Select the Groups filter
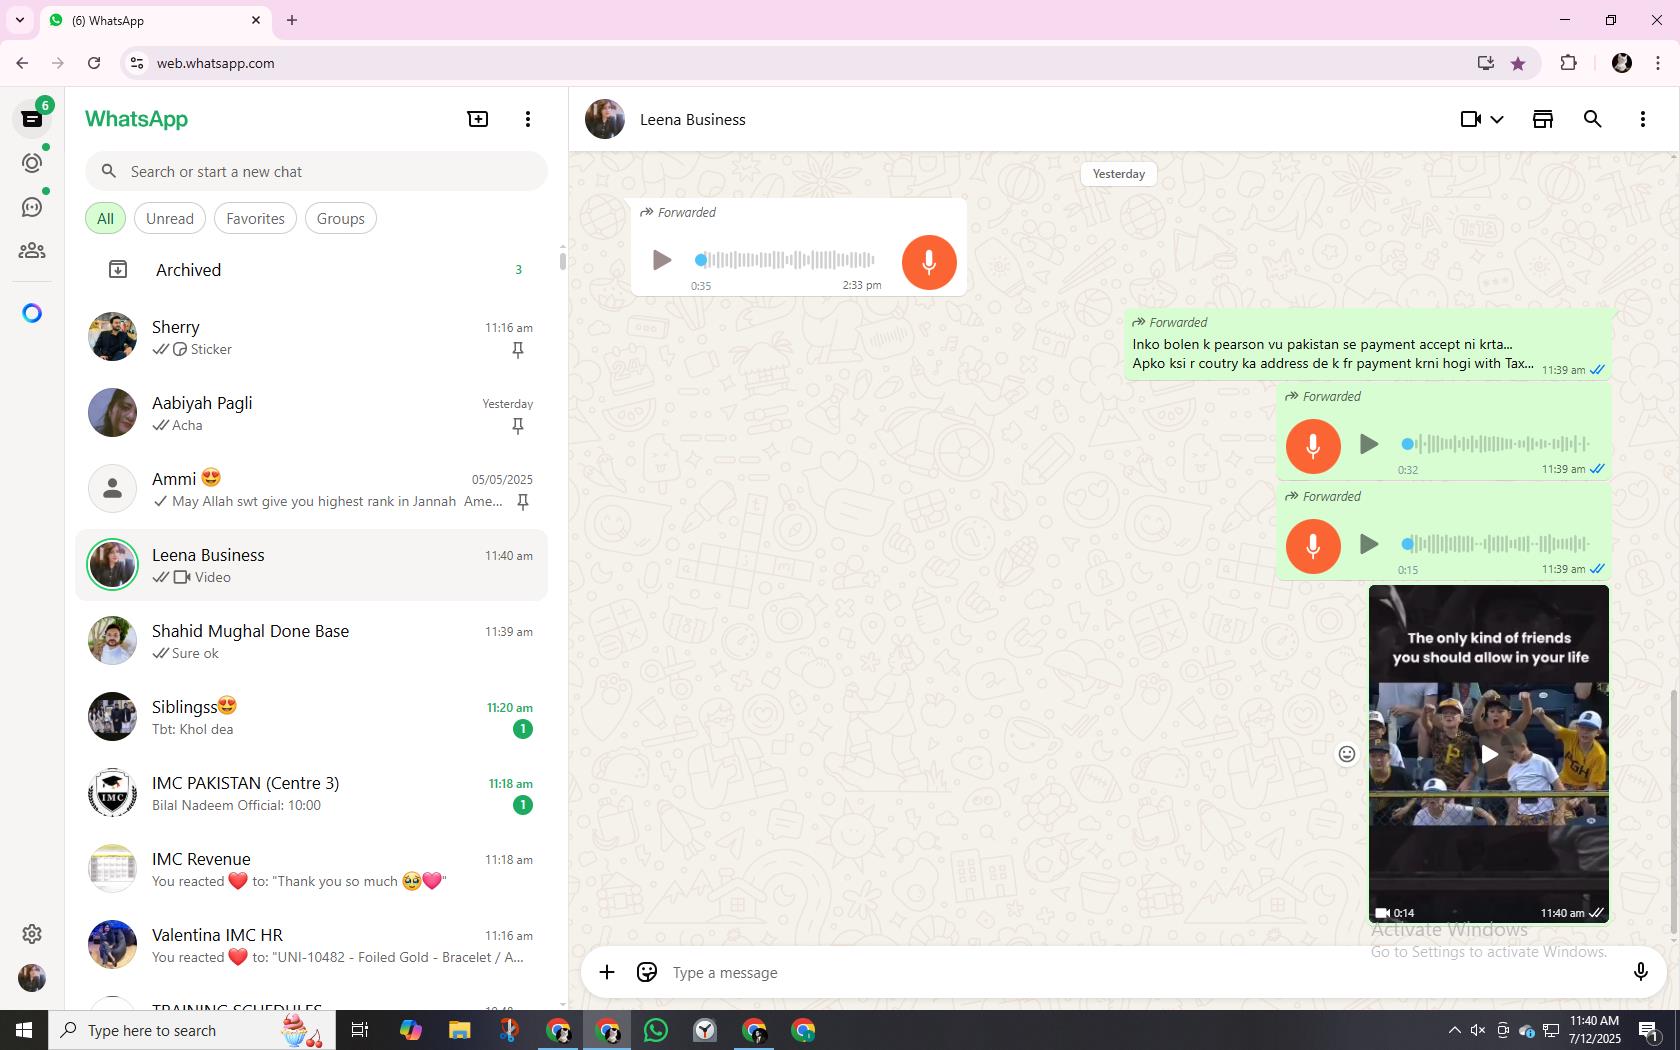The image size is (1680, 1050). 341,219
